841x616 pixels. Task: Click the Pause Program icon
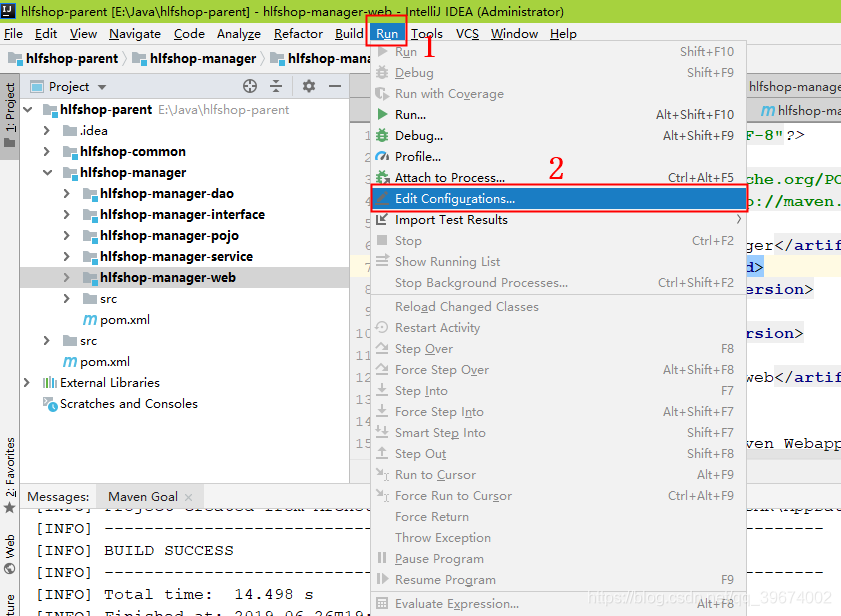tap(382, 558)
